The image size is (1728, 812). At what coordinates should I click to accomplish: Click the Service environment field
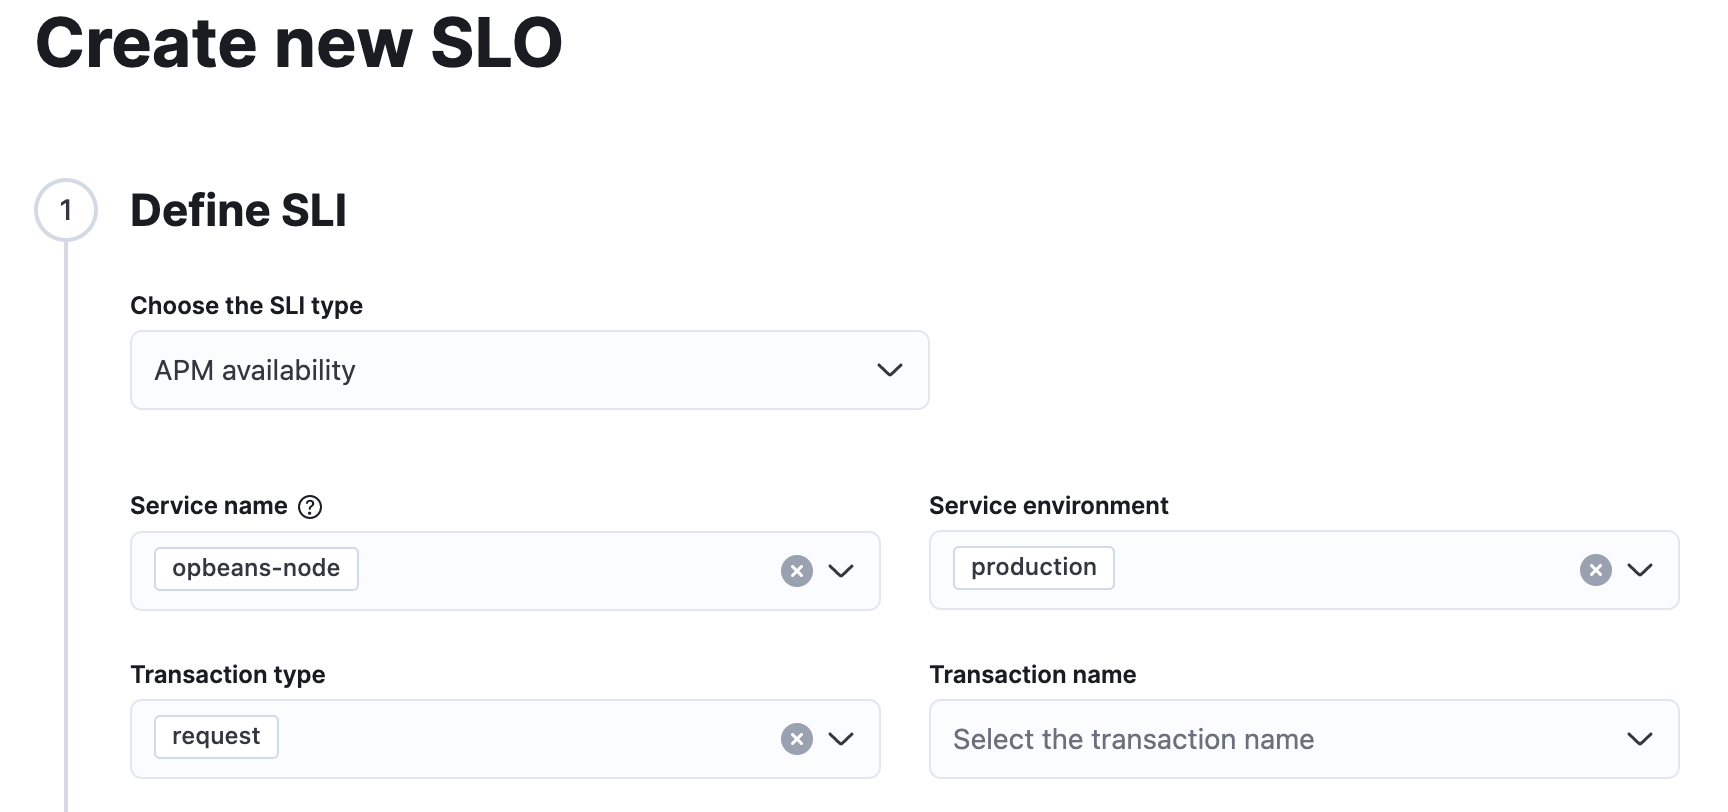[1300, 570]
